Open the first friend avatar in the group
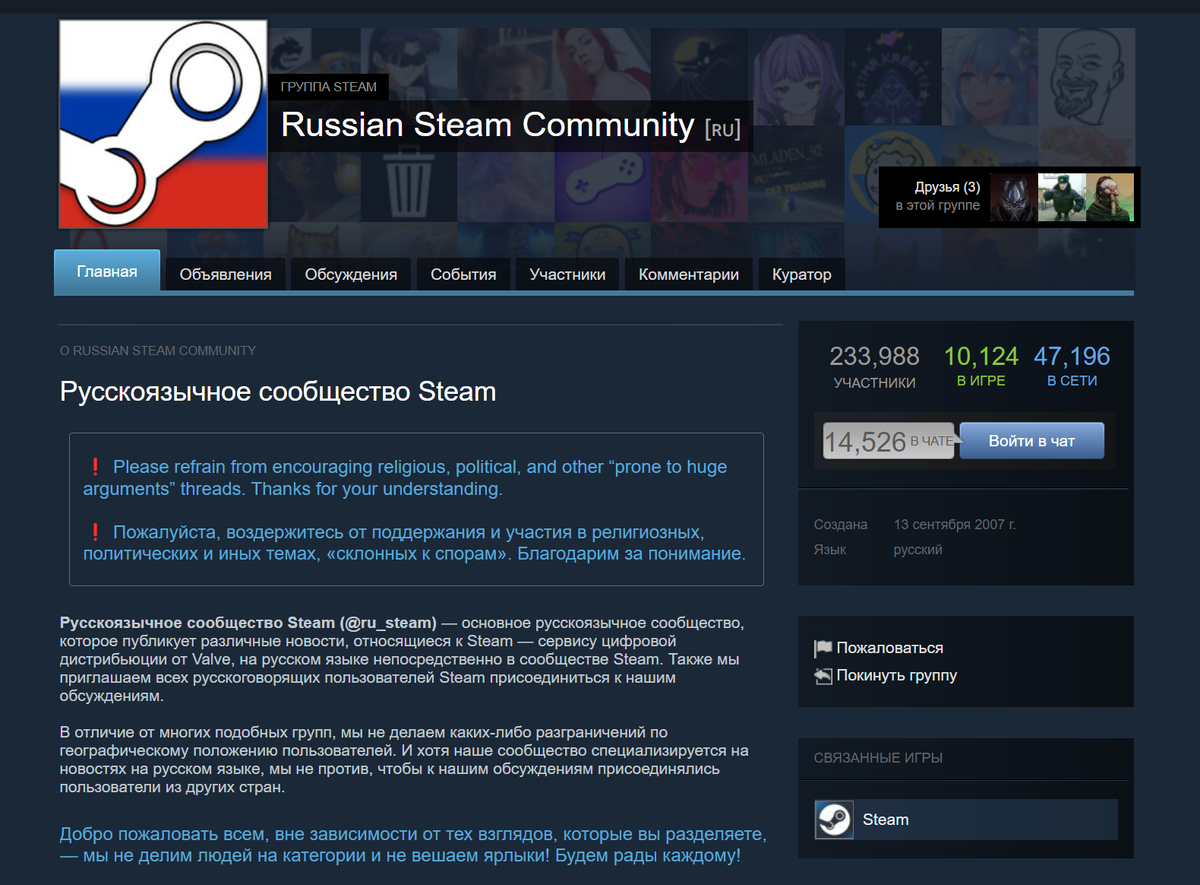 tap(1014, 197)
